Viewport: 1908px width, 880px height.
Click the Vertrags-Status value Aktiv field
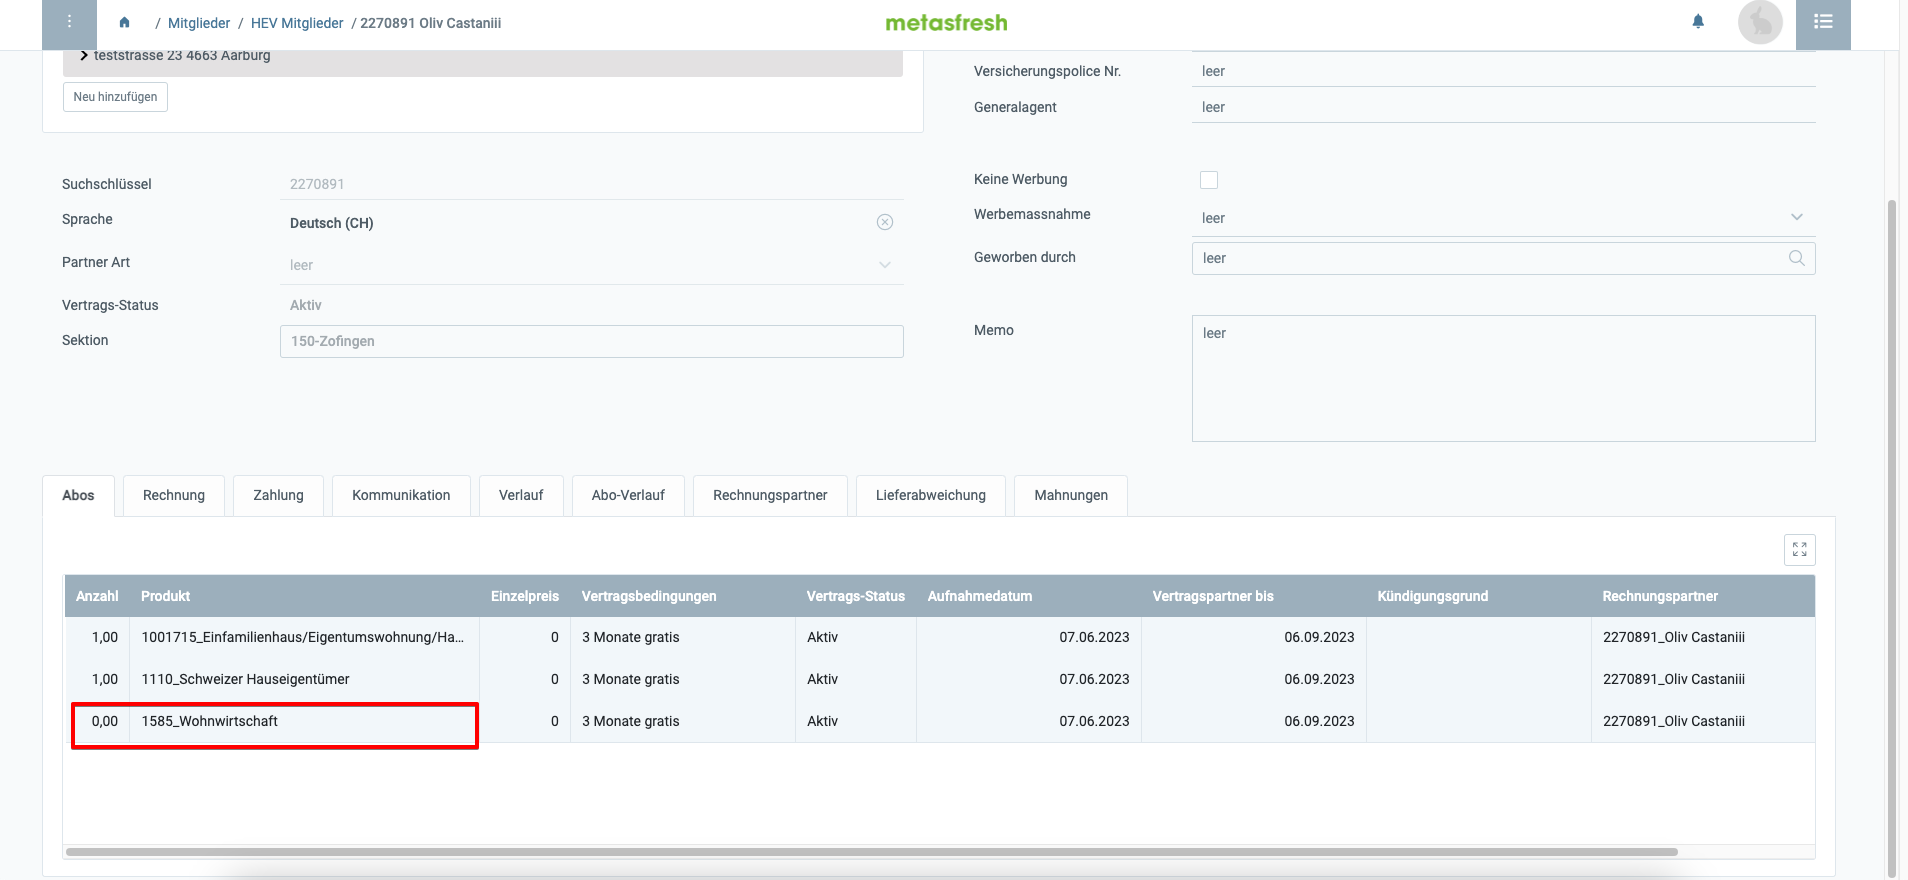click(x=592, y=305)
